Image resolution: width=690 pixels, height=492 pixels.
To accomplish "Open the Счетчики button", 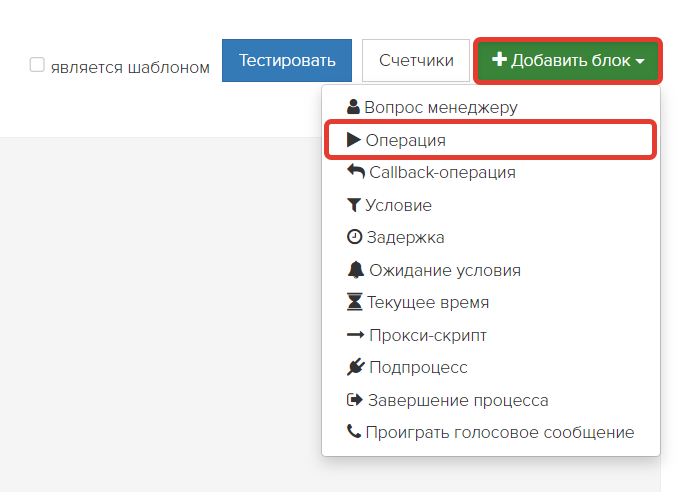I will pos(416,61).
